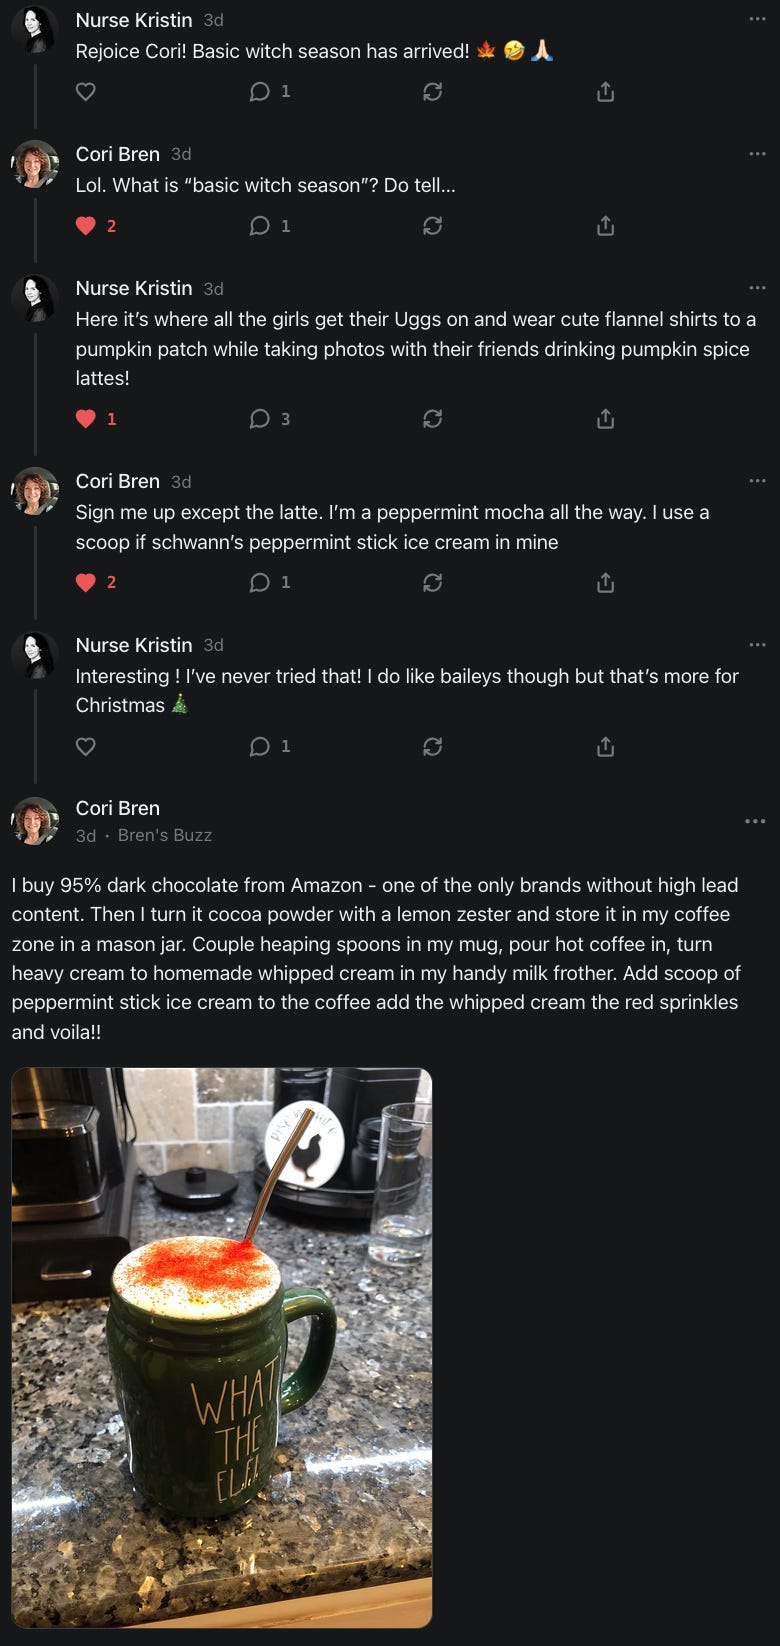
Task: Restack Cori Bren's "Do tell" comment
Action: (432, 226)
